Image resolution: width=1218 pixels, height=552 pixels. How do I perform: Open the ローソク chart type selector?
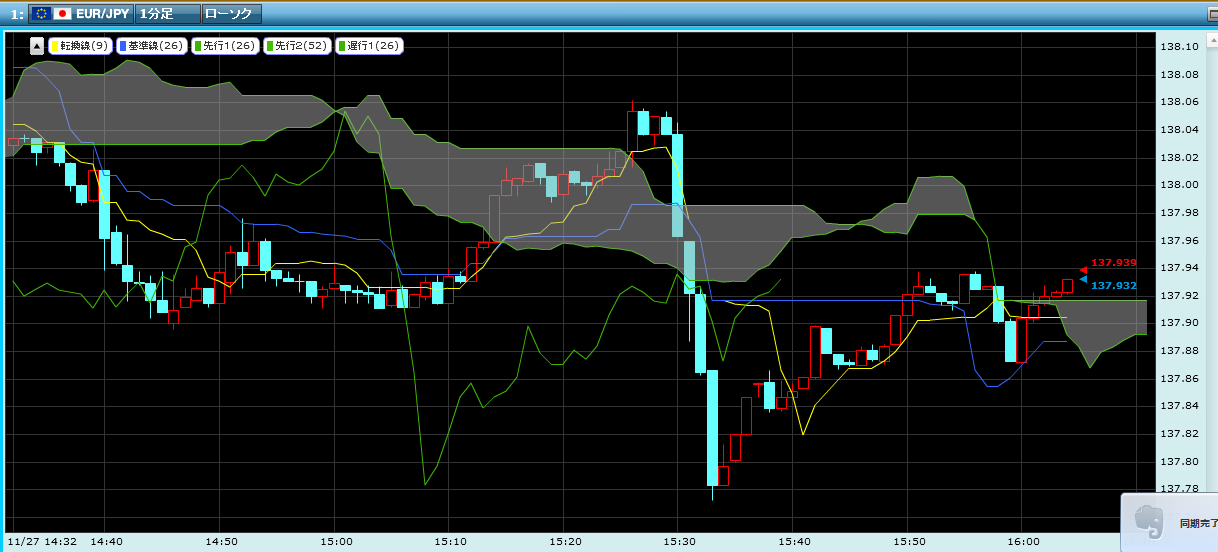click(x=231, y=14)
